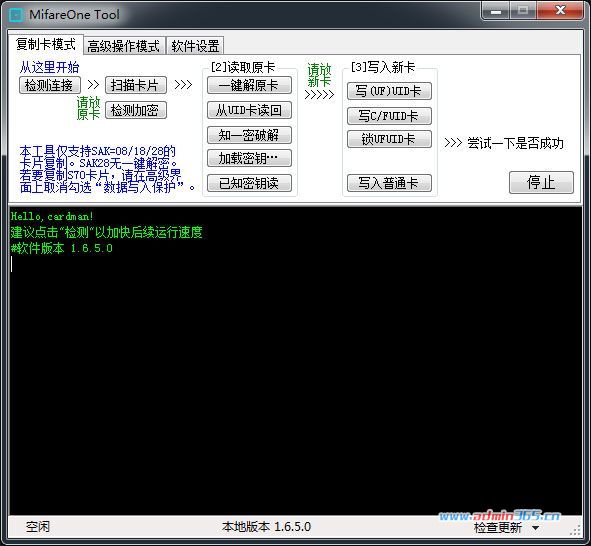591x546 pixels.
Task: Start 一键解原卡 to crack the original card
Action: (x=249, y=85)
